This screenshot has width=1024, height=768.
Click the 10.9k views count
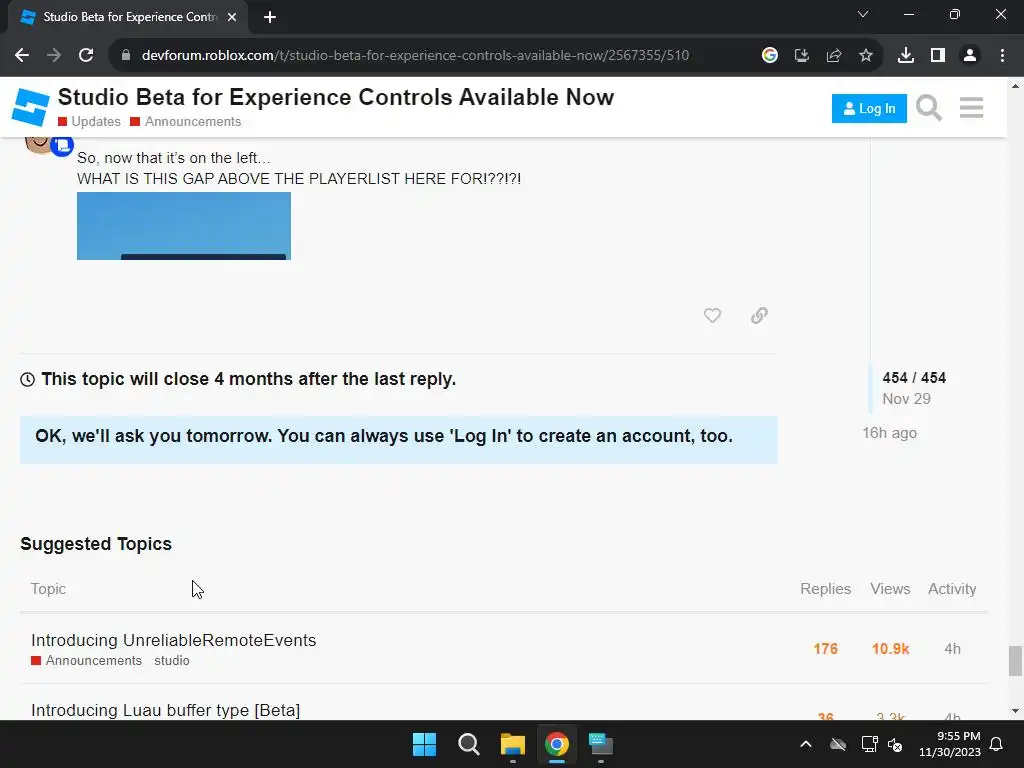click(890, 648)
